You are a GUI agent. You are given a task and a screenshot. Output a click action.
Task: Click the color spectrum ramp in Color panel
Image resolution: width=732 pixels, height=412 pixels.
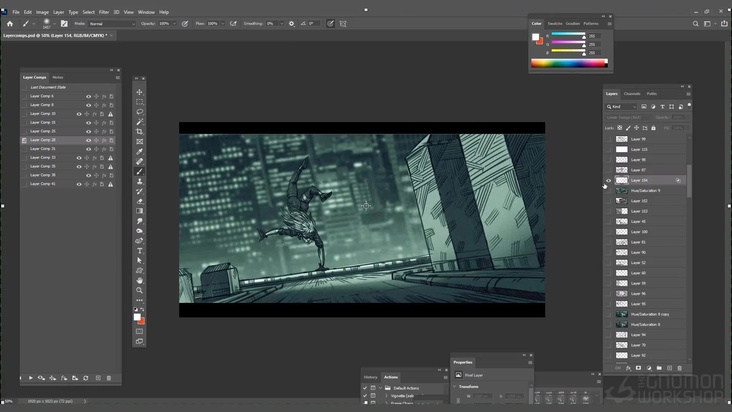568,63
